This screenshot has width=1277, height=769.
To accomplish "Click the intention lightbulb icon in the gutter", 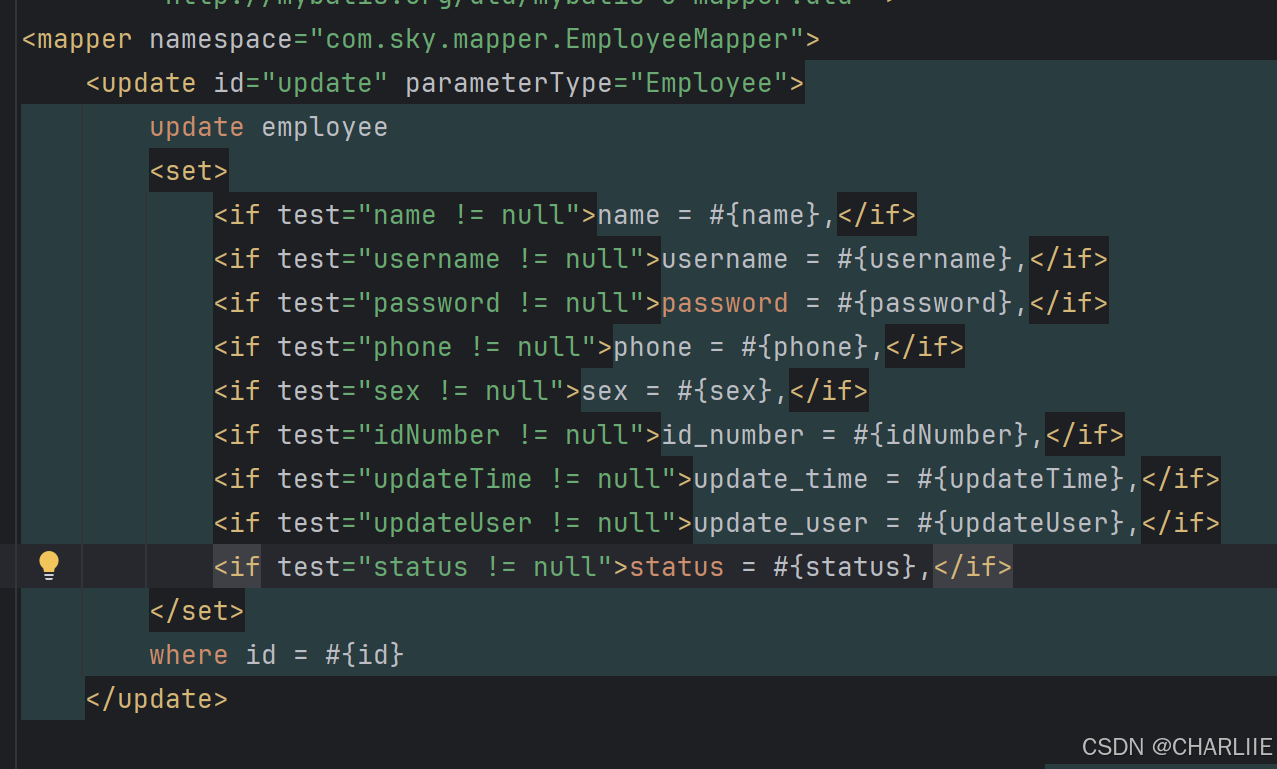I will click(x=50, y=565).
